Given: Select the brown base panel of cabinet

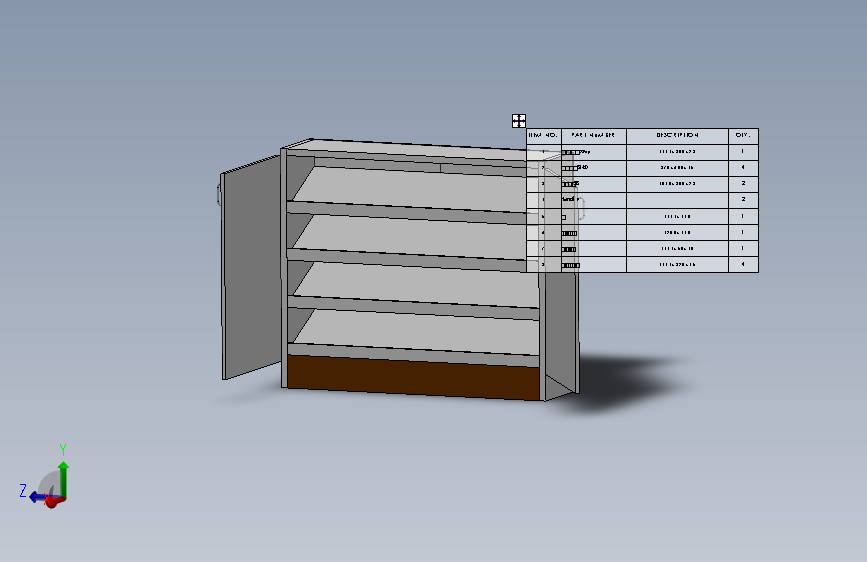Looking at the screenshot, I should coord(413,377).
